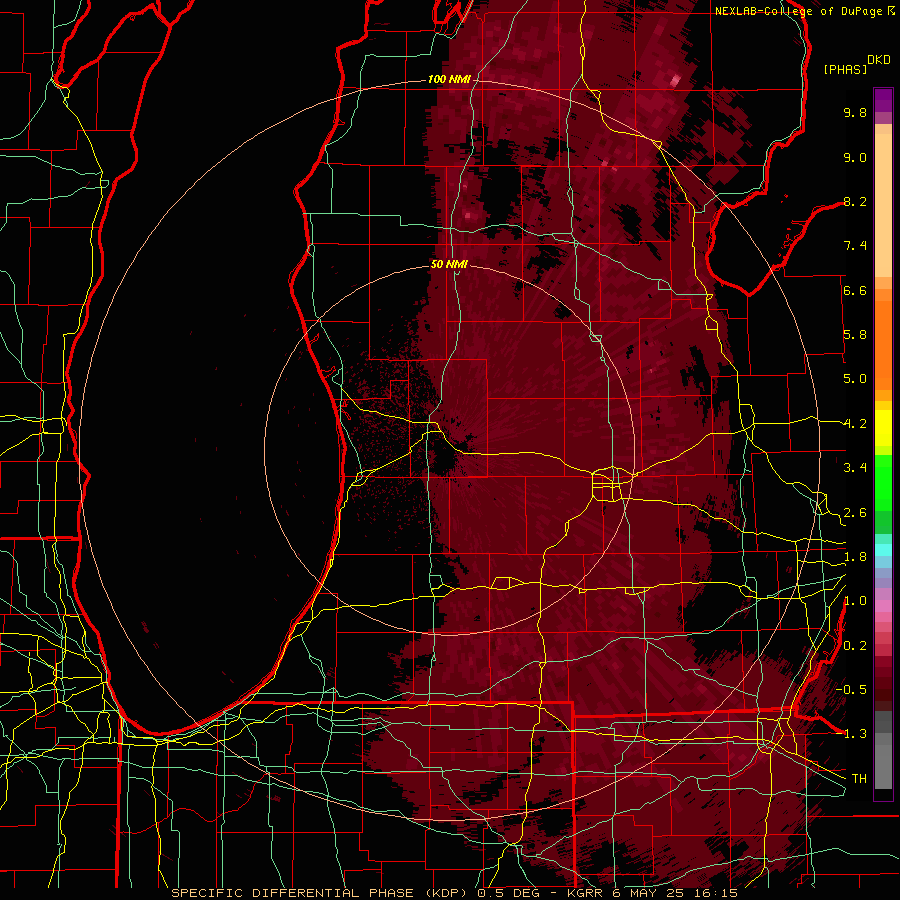This screenshot has height=900, width=900.
Task: Pick the cyan segment of the color scale
Action: (883, 550)
